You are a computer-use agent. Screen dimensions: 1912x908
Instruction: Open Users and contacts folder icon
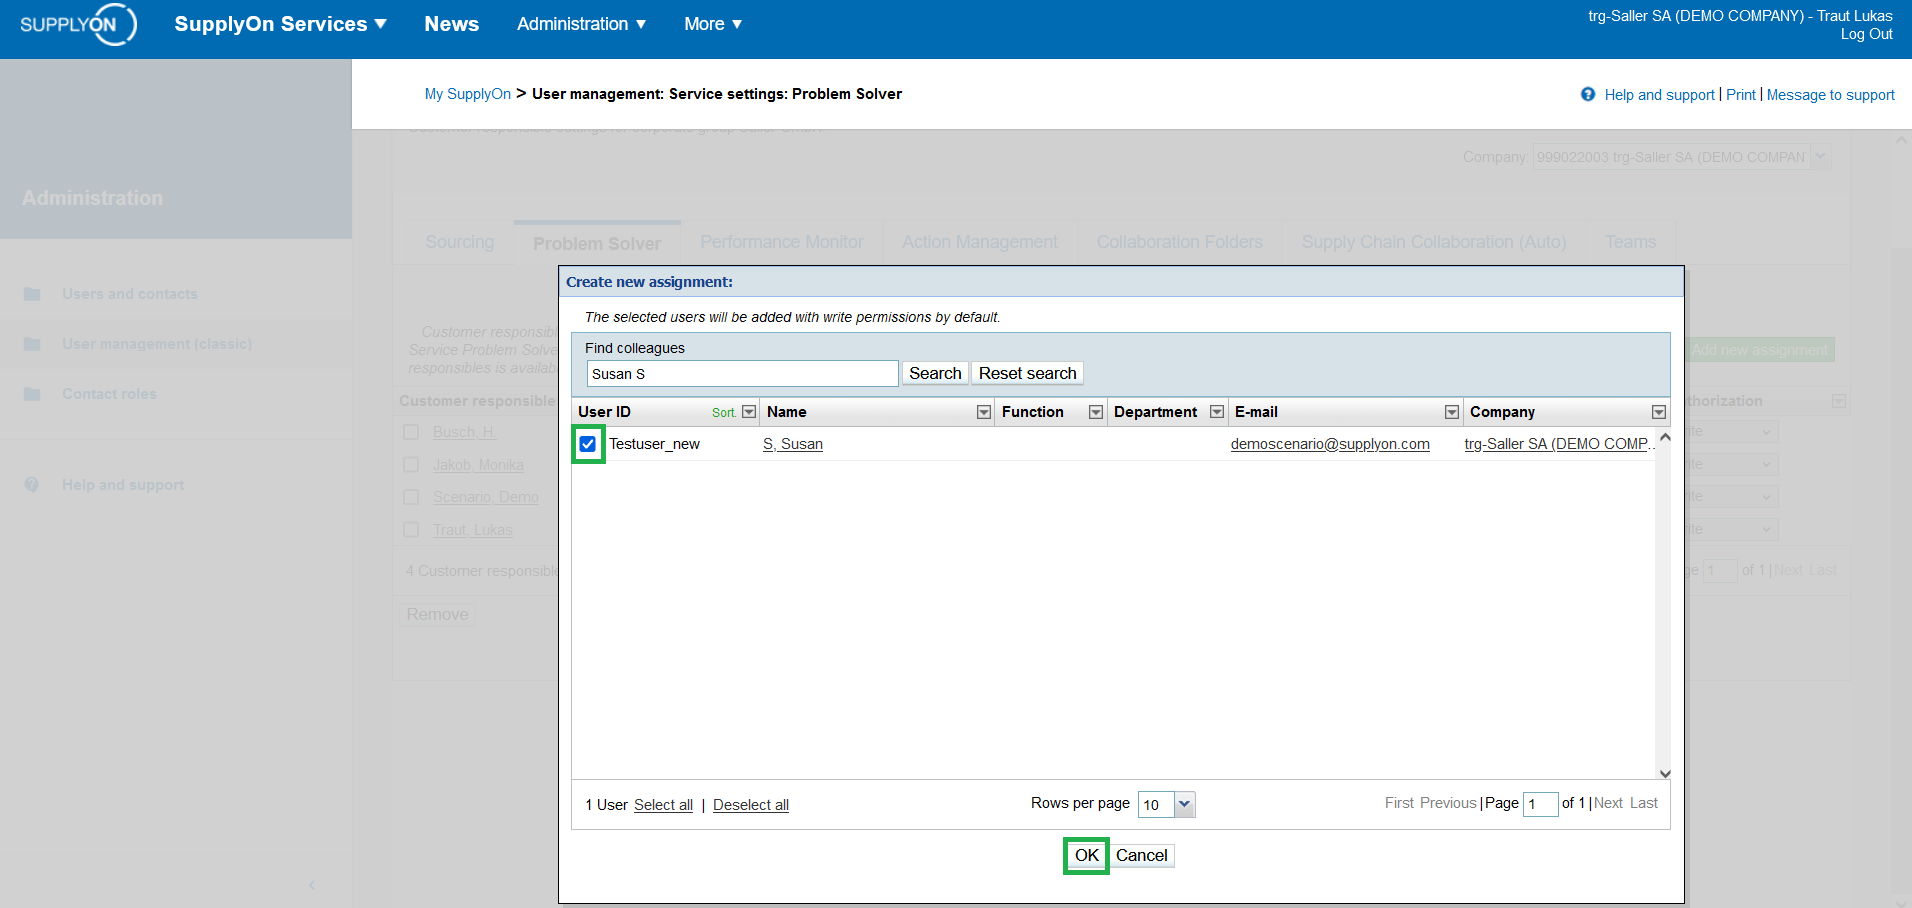pyautogui.click(x=32, y=294)
